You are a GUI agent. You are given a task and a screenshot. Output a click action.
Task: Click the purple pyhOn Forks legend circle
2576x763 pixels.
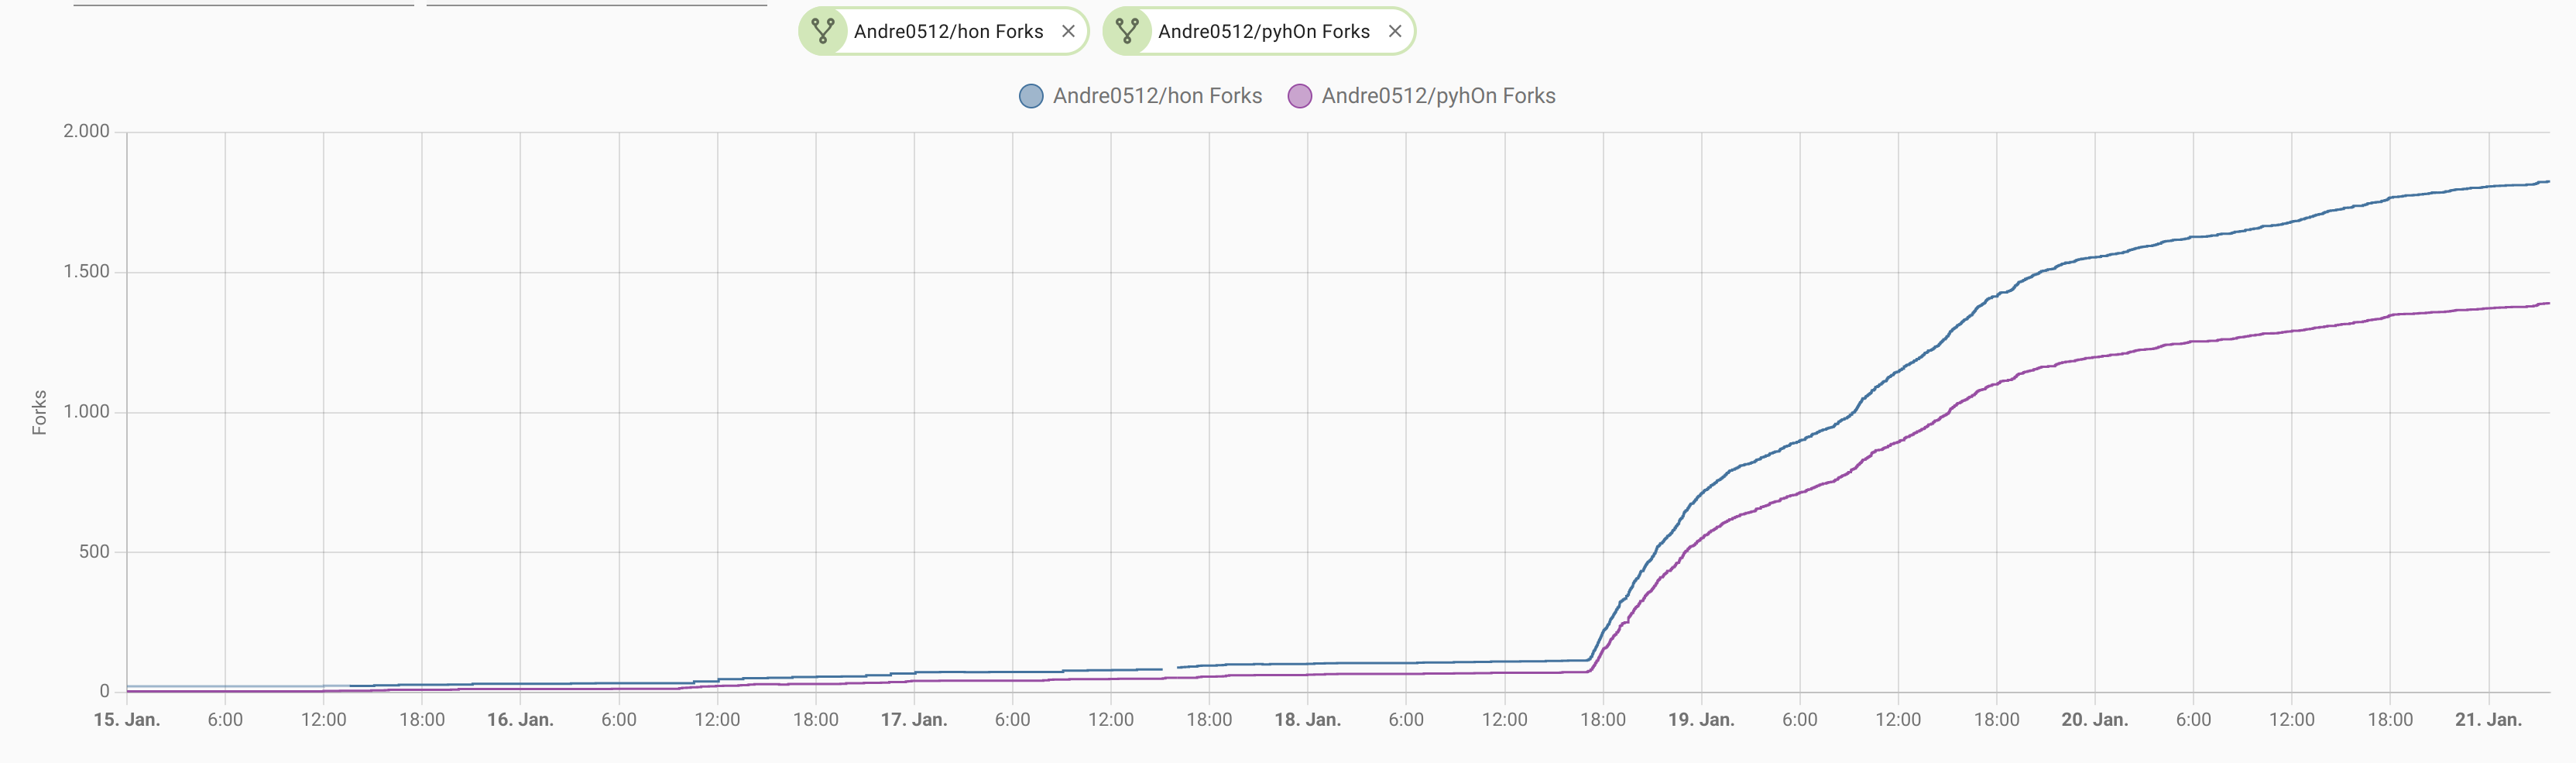1299,96
